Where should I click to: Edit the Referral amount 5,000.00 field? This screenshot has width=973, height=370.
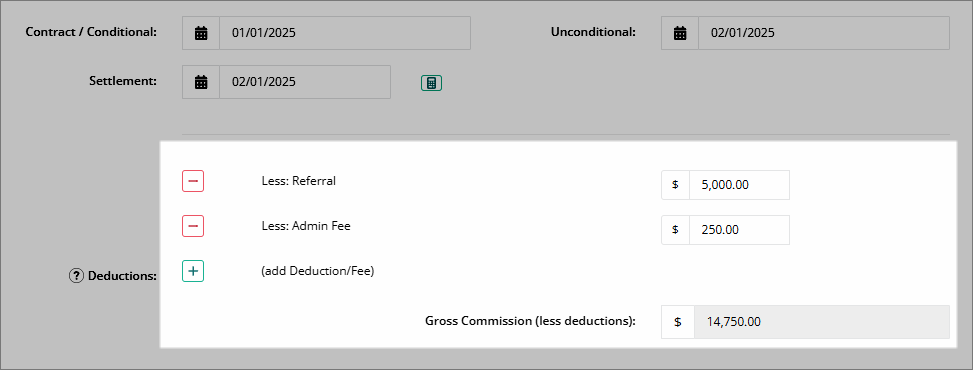[x=740, y=185]
